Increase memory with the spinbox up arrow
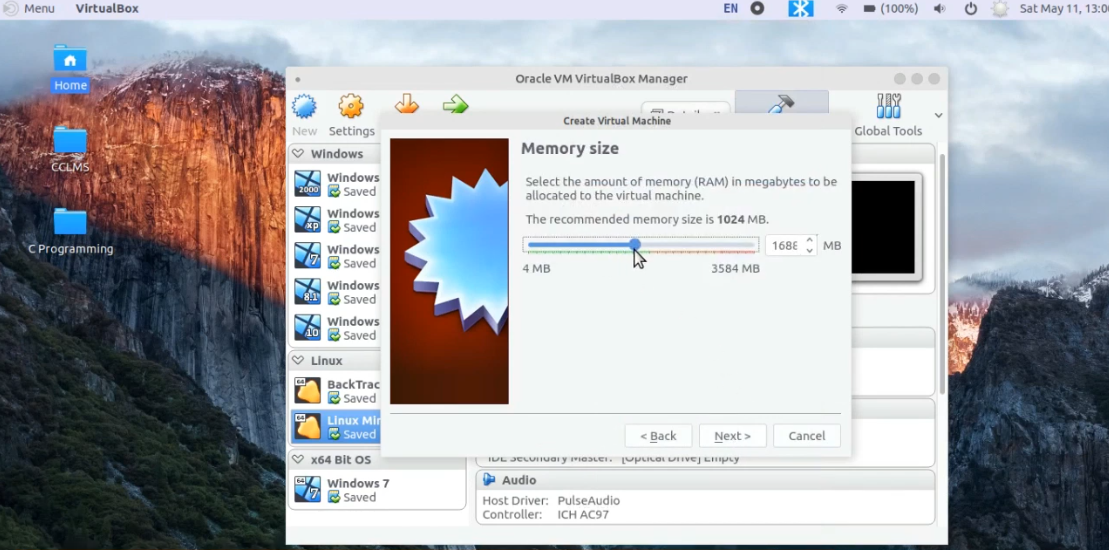 pyautogui.click(x=810, y=240)
